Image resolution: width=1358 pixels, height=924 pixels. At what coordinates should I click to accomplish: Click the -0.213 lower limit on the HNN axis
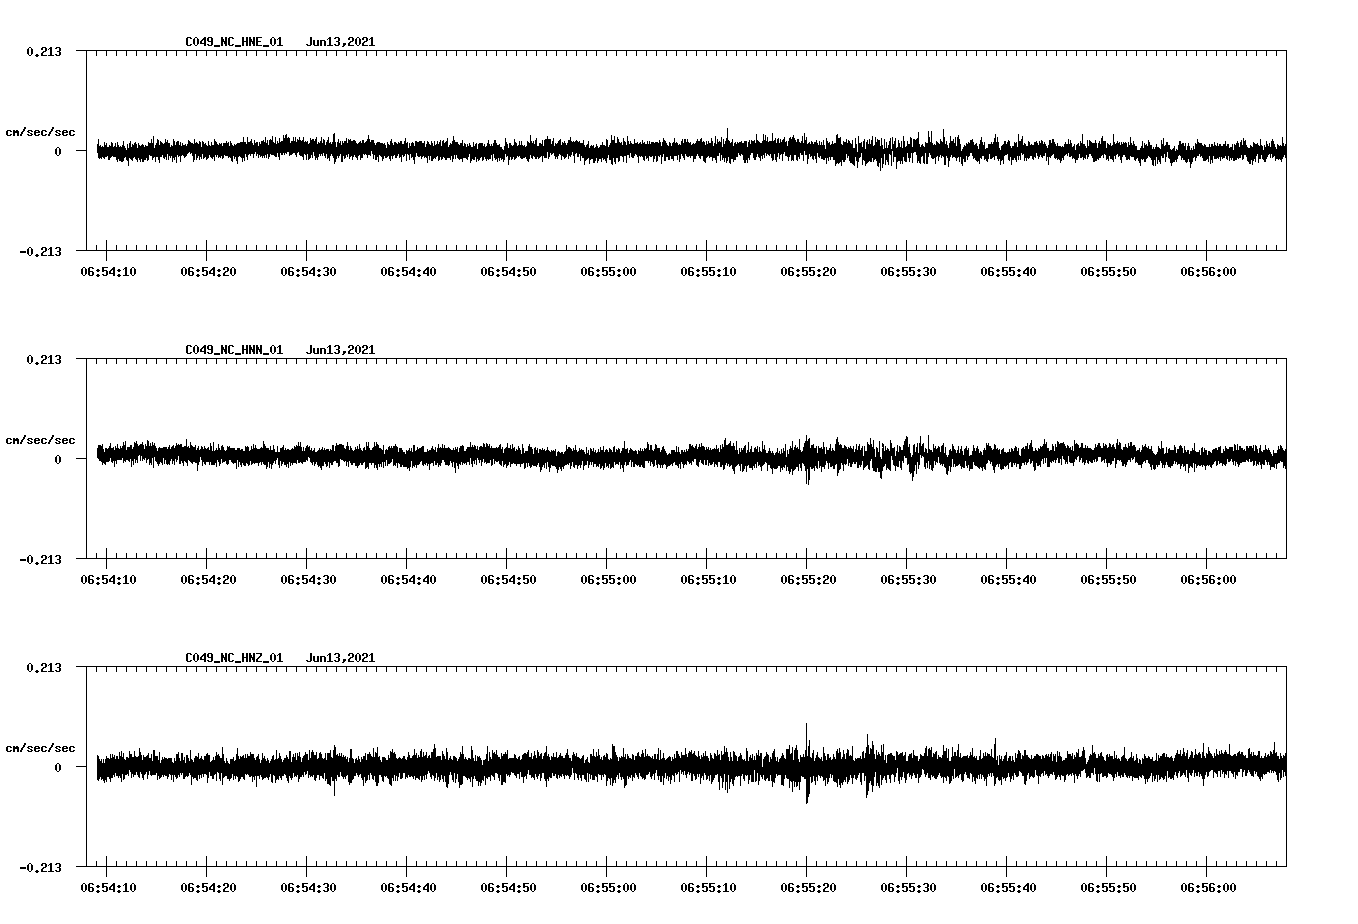point(40,560)
